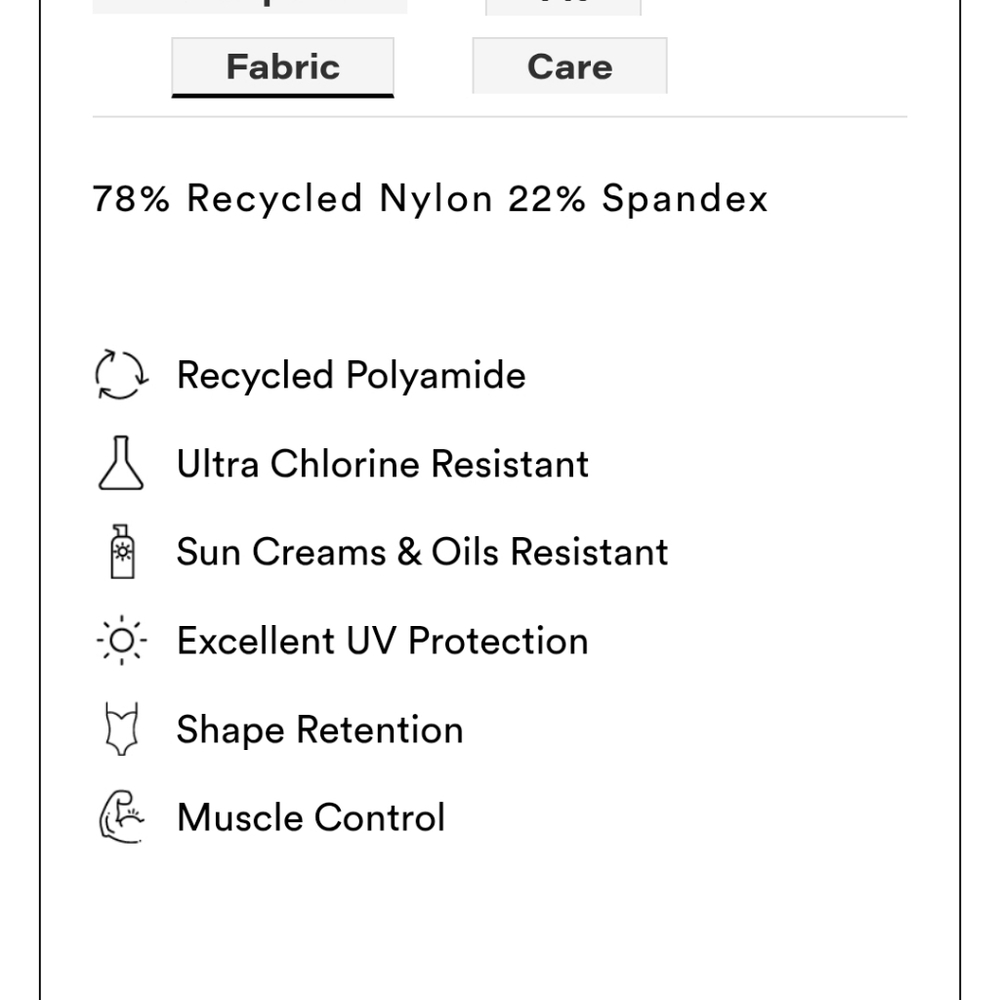Click the chlorine flask icon

point(121,463)
